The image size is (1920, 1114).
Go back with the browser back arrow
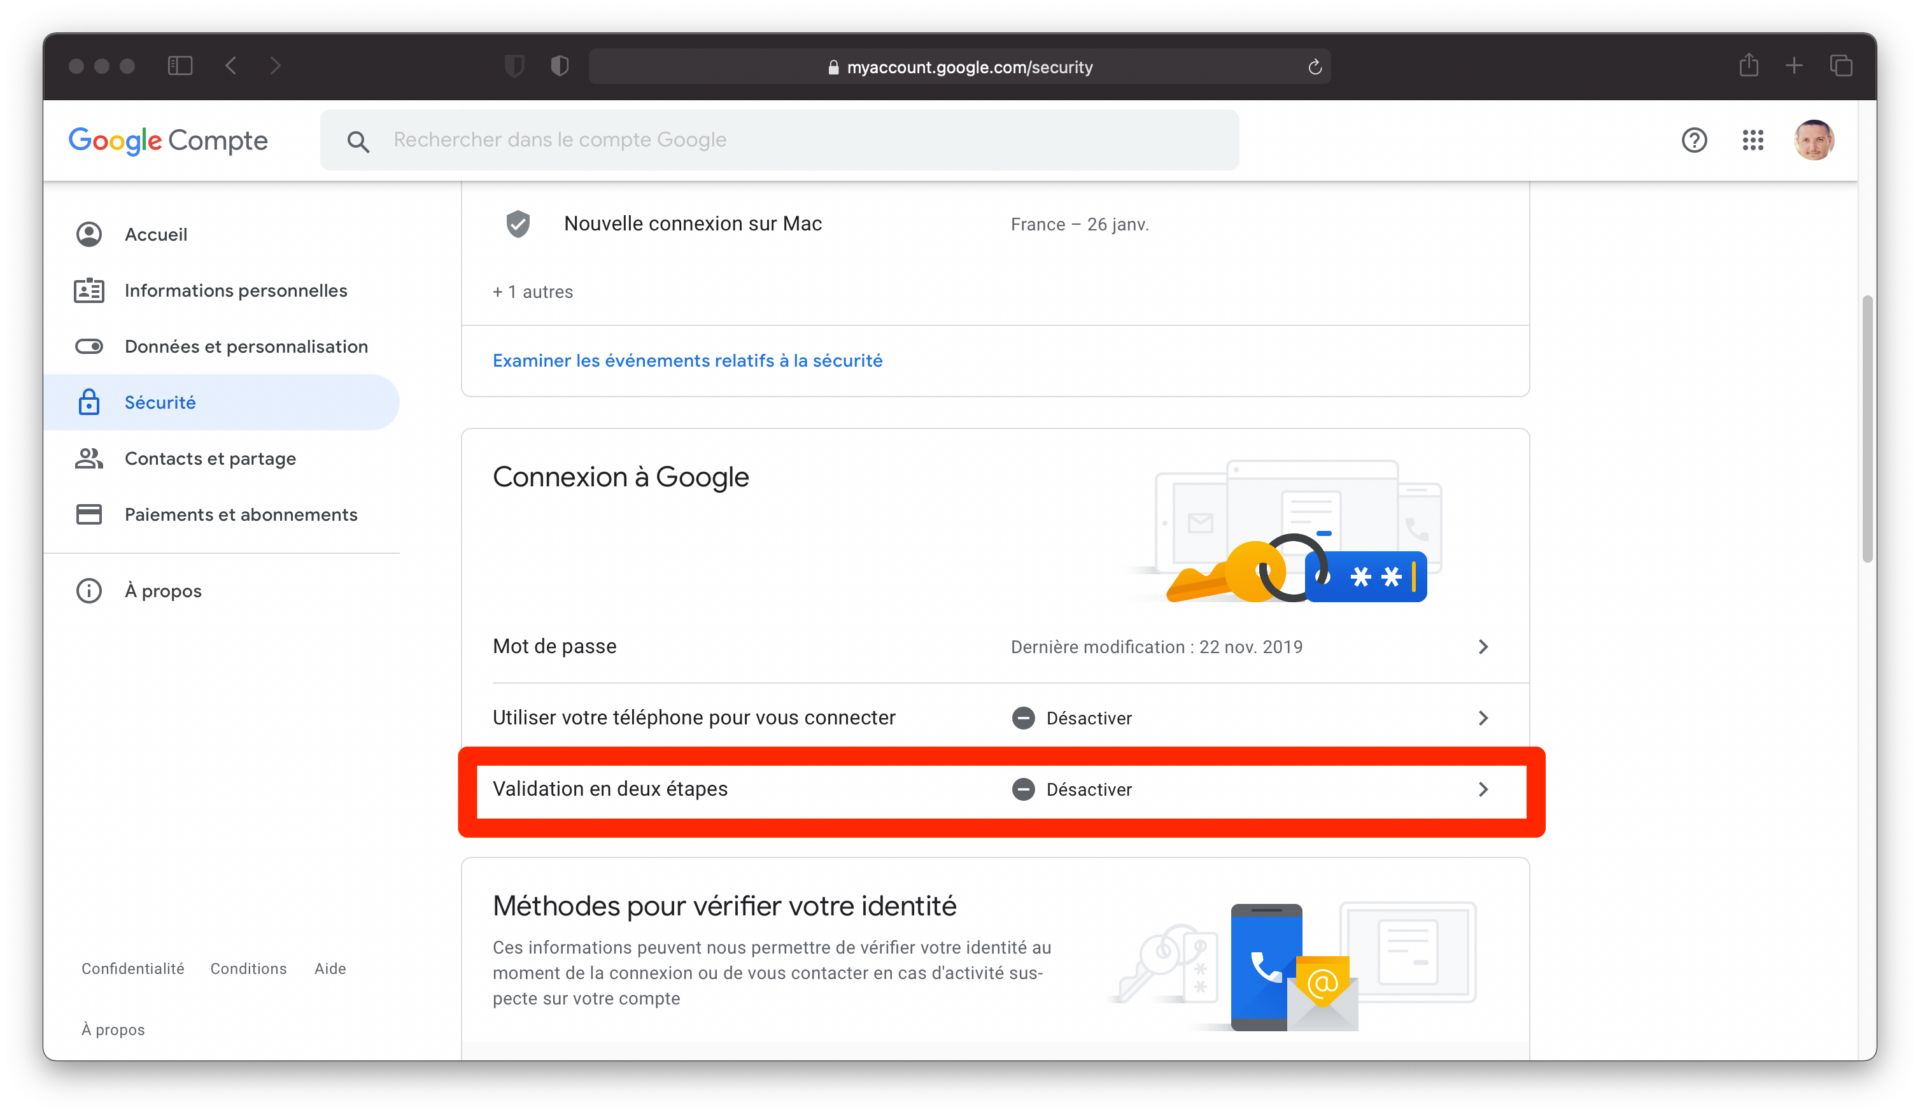231,66
